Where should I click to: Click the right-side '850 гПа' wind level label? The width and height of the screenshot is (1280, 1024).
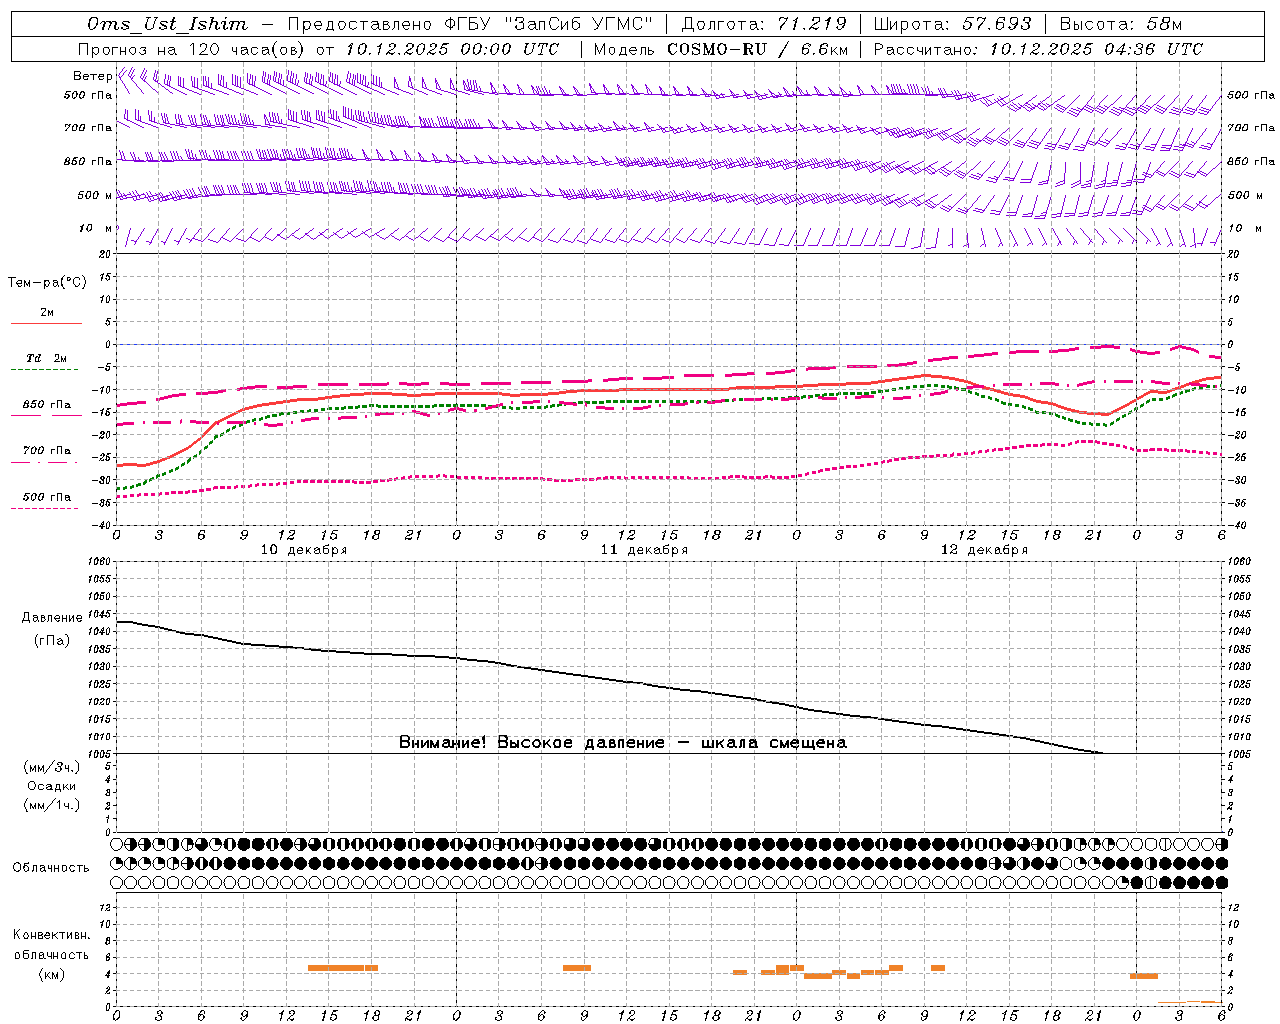coord(1251,161)
